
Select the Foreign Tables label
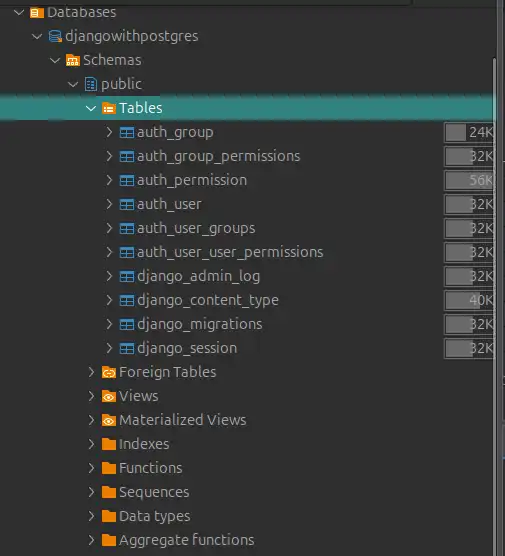click(x=168, y=372)
